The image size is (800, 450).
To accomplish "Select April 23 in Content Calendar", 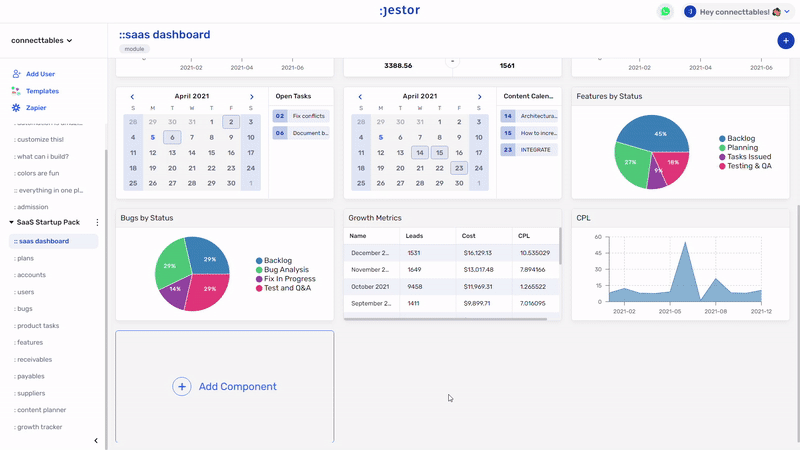I will tap(459, 168).
